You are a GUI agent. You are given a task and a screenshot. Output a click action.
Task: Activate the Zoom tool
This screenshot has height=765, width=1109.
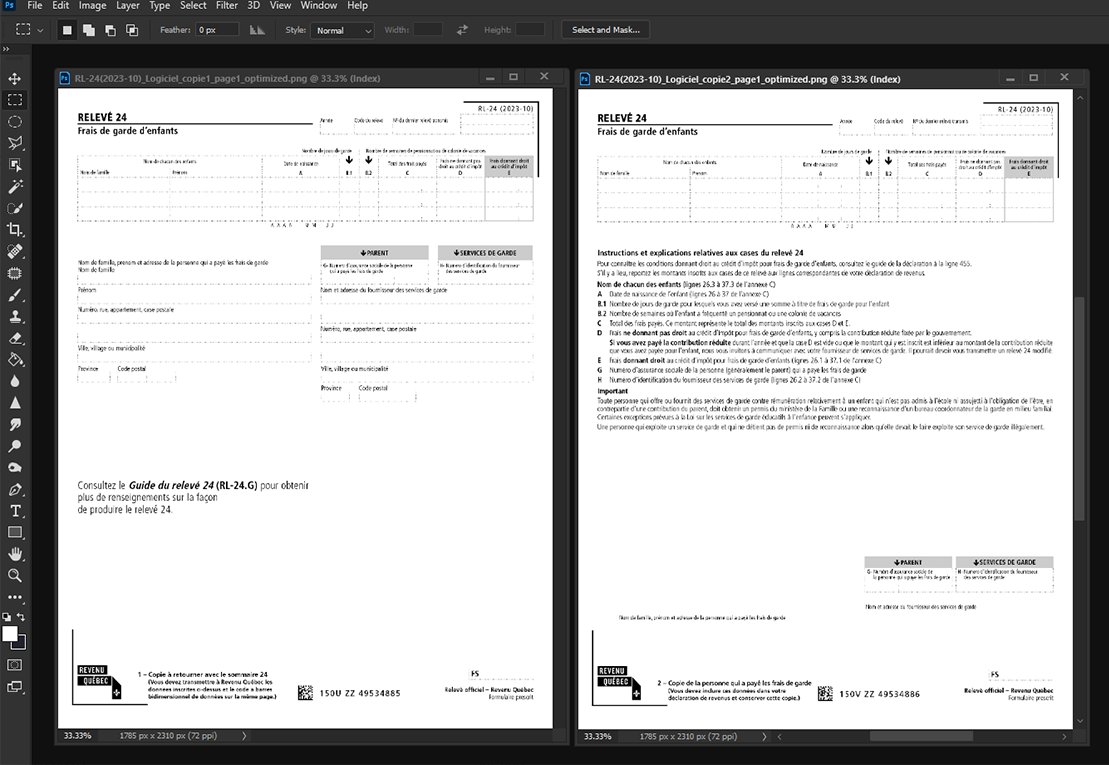coord(15,576)
